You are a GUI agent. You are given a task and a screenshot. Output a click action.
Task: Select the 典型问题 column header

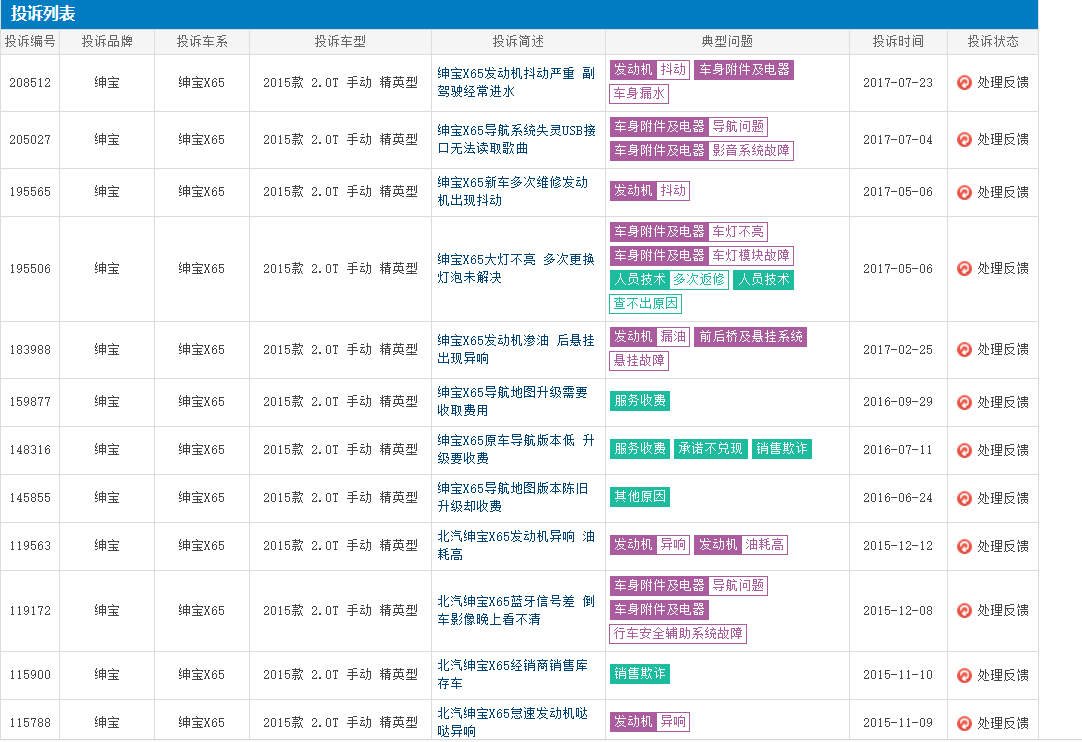[x=727, y=41]
